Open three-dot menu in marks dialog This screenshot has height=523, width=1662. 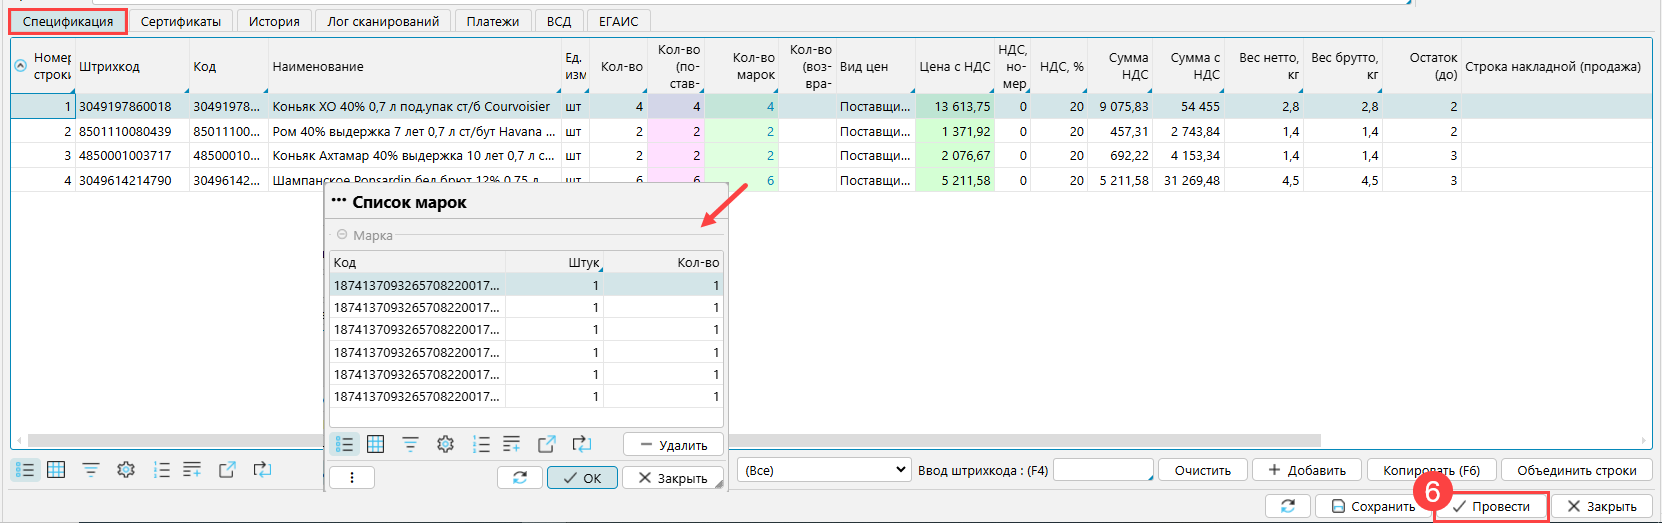(x=352, y=478)
